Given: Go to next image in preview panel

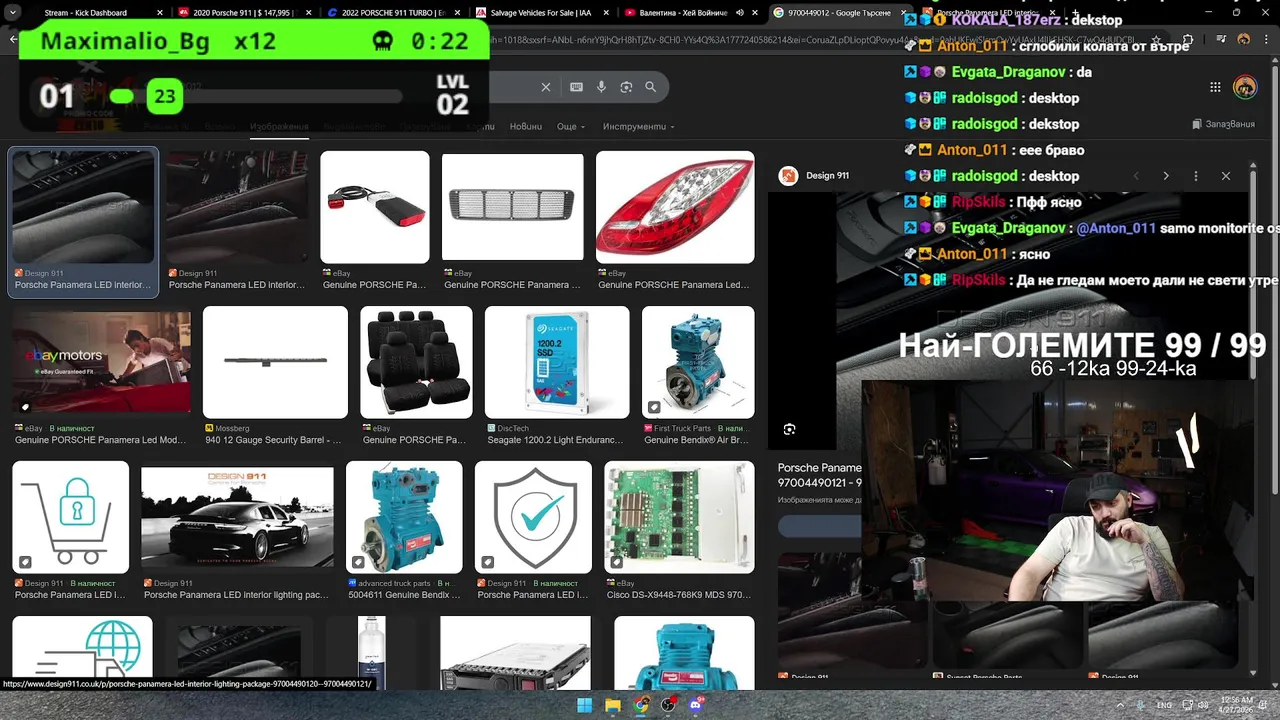Looking at the screenshot, I should (1166, 176).
